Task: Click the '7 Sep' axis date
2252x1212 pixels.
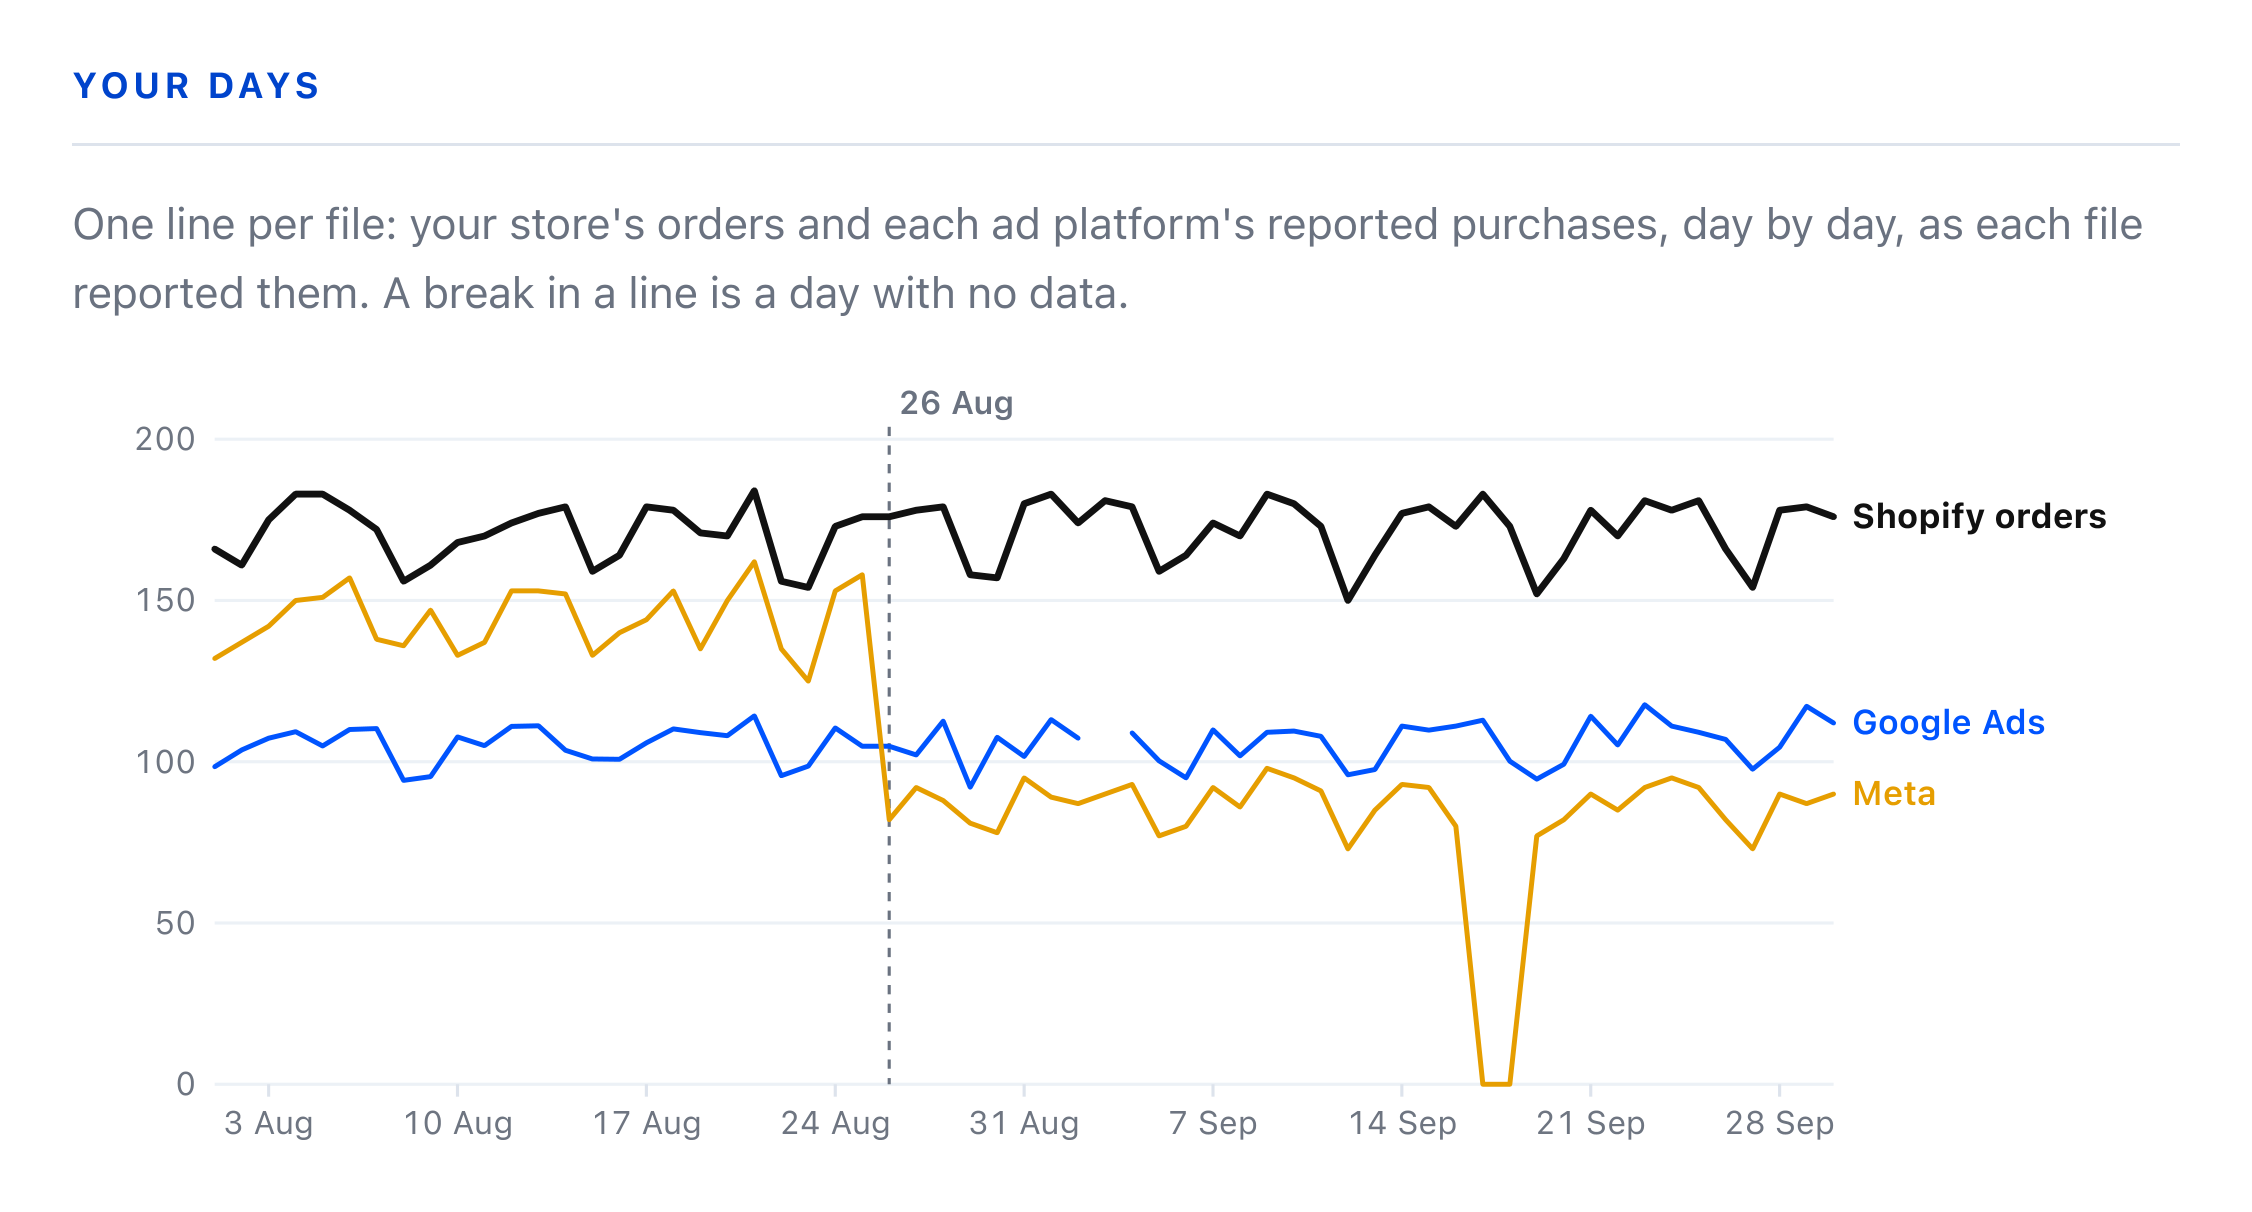Action: pyautogui.click(x=1213, y=1123)
